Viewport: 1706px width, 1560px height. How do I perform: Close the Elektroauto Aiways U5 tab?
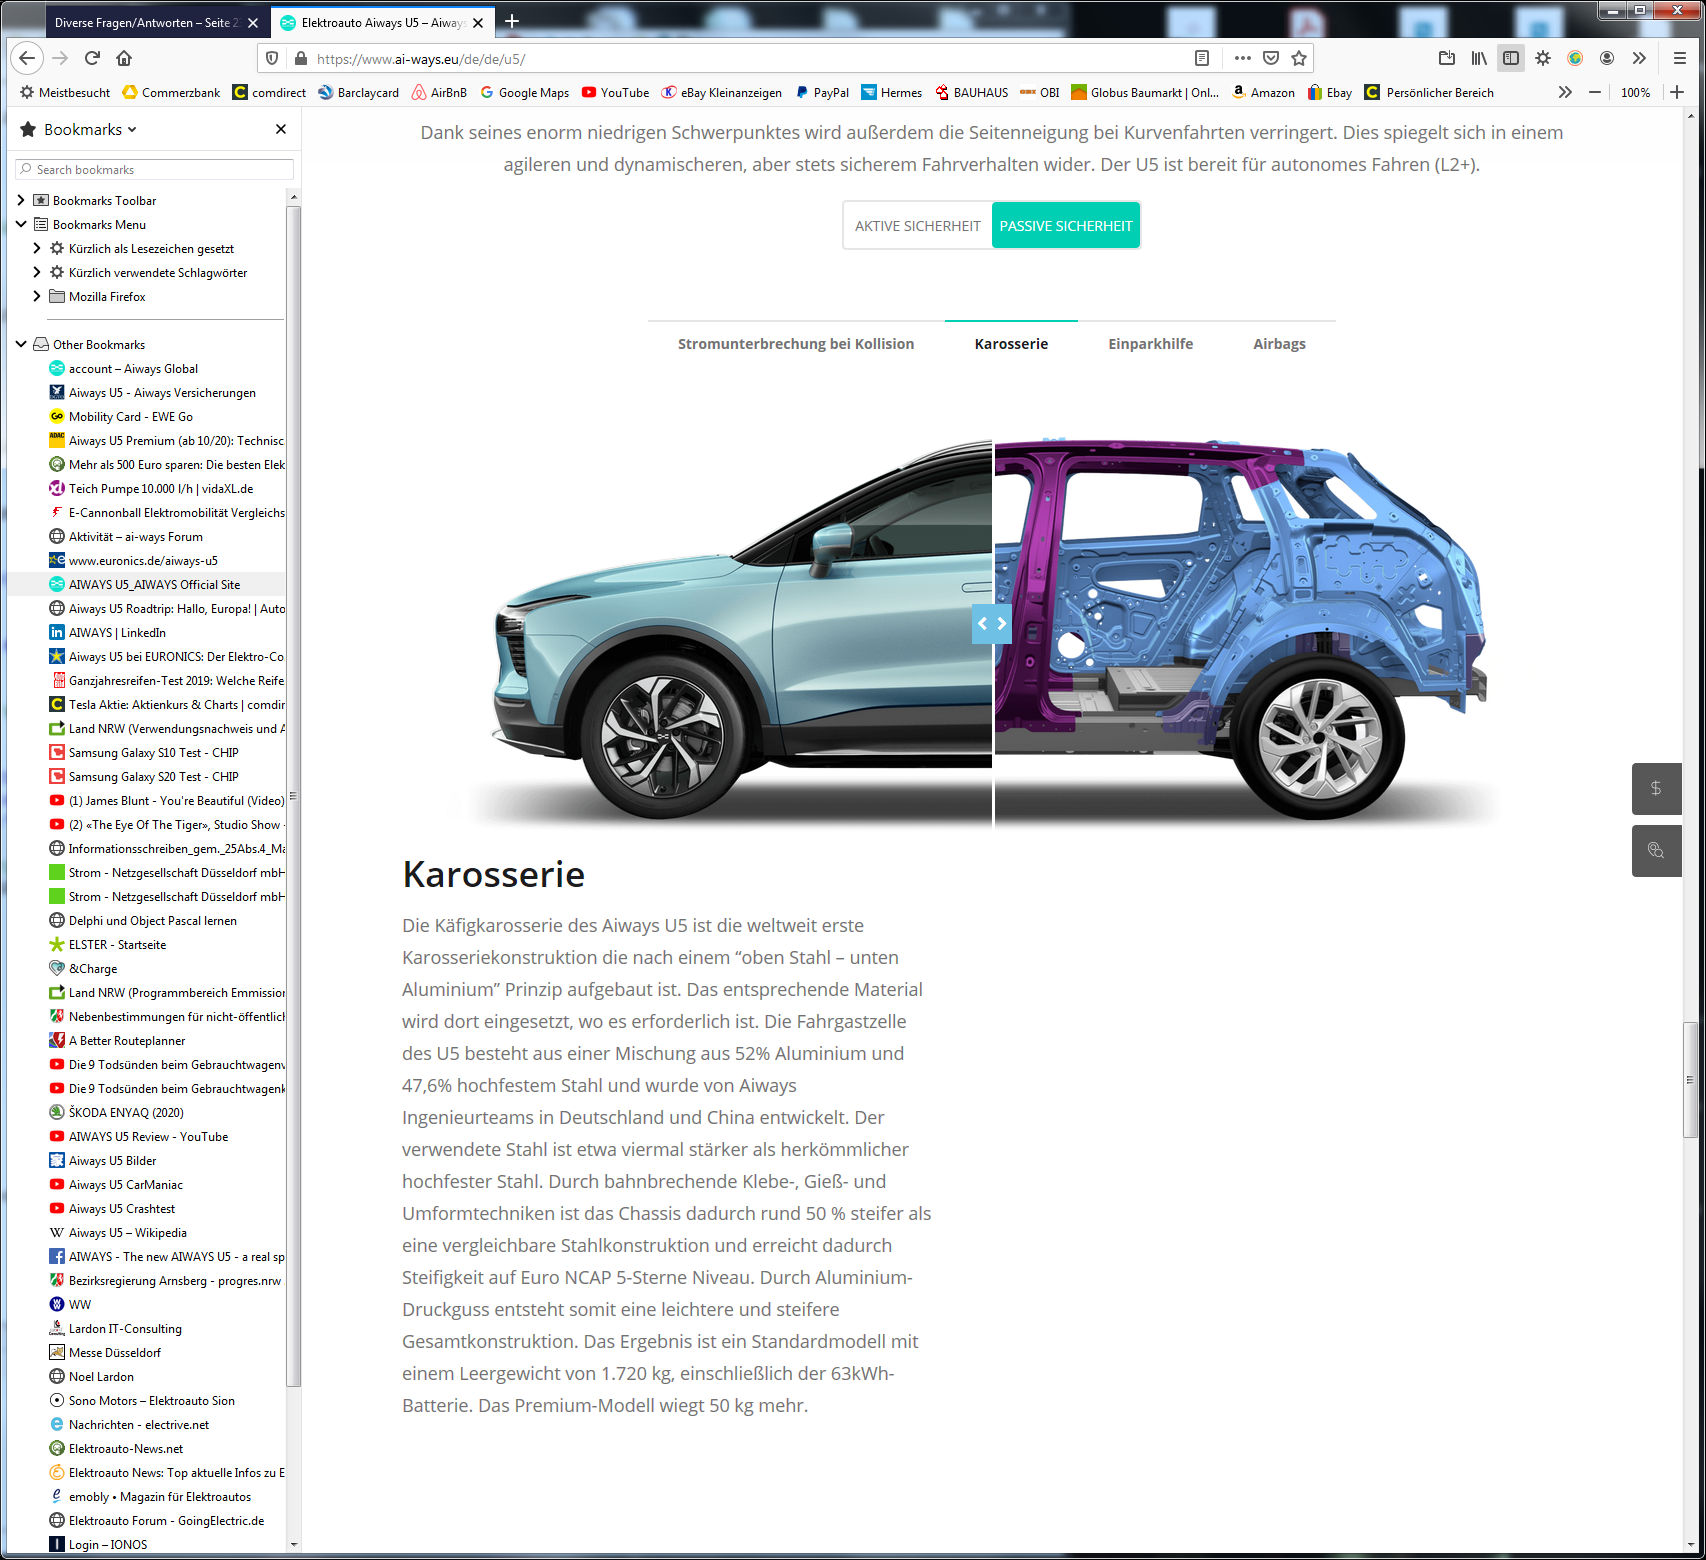[x=478, y=22]
